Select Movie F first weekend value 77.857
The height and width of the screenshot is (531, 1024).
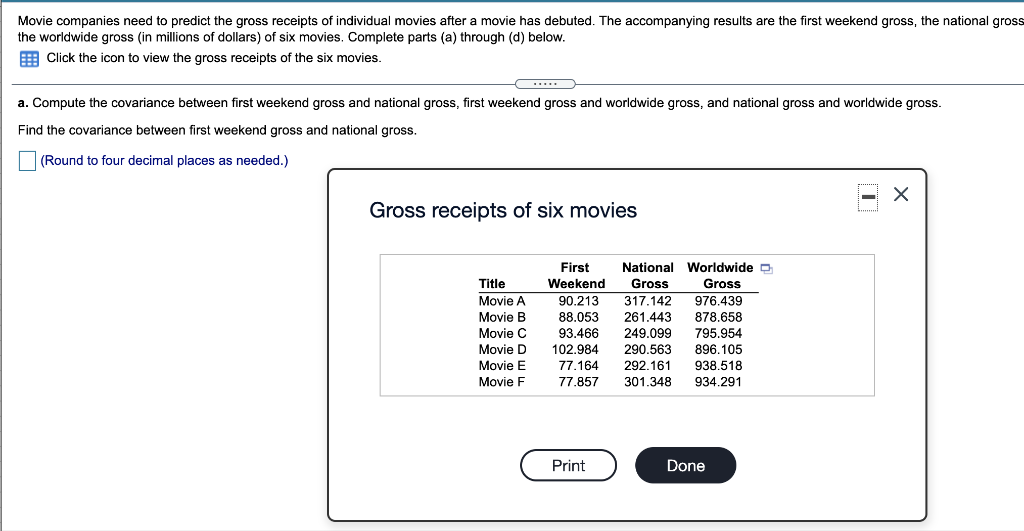click(x=578, y=382)
